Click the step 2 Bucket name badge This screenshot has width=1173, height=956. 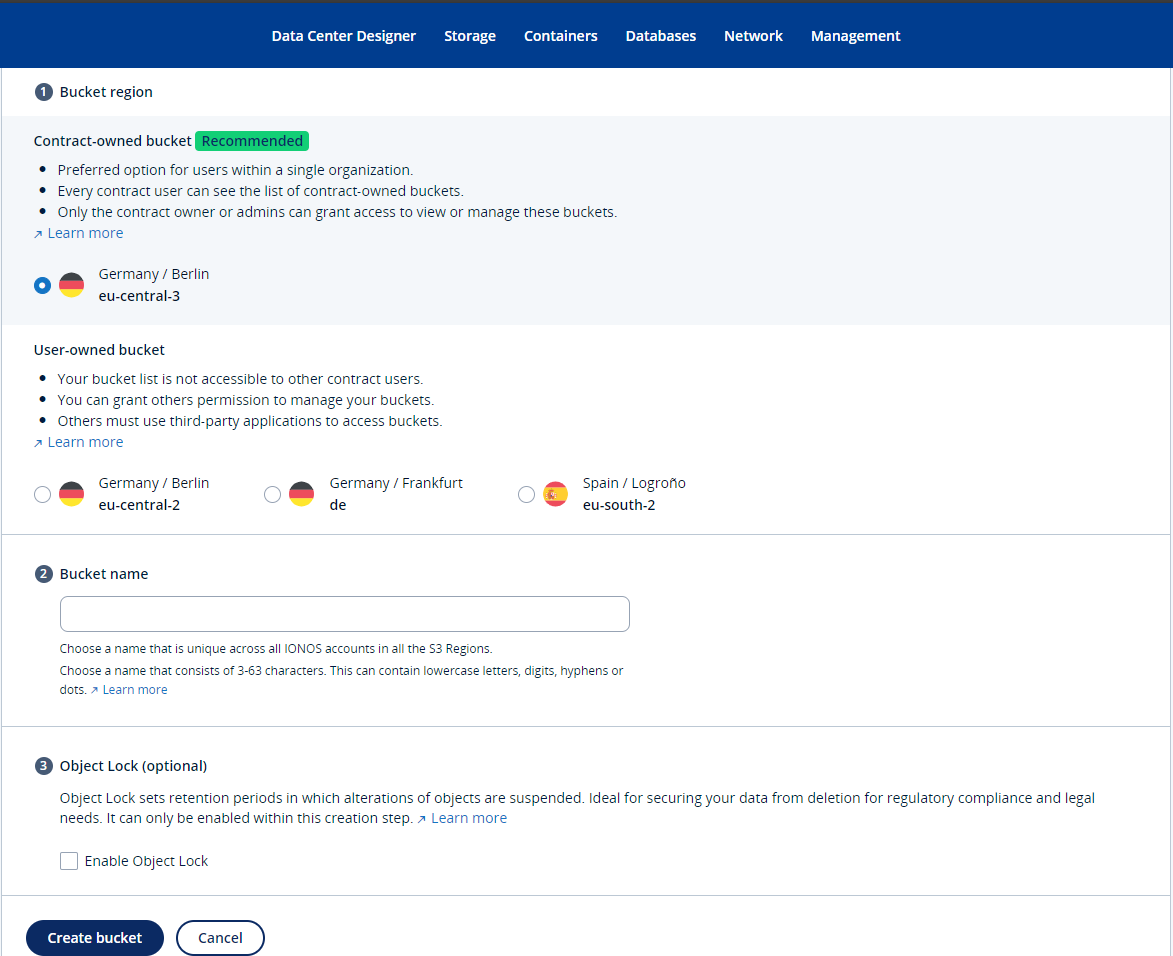tap(43, 573)
